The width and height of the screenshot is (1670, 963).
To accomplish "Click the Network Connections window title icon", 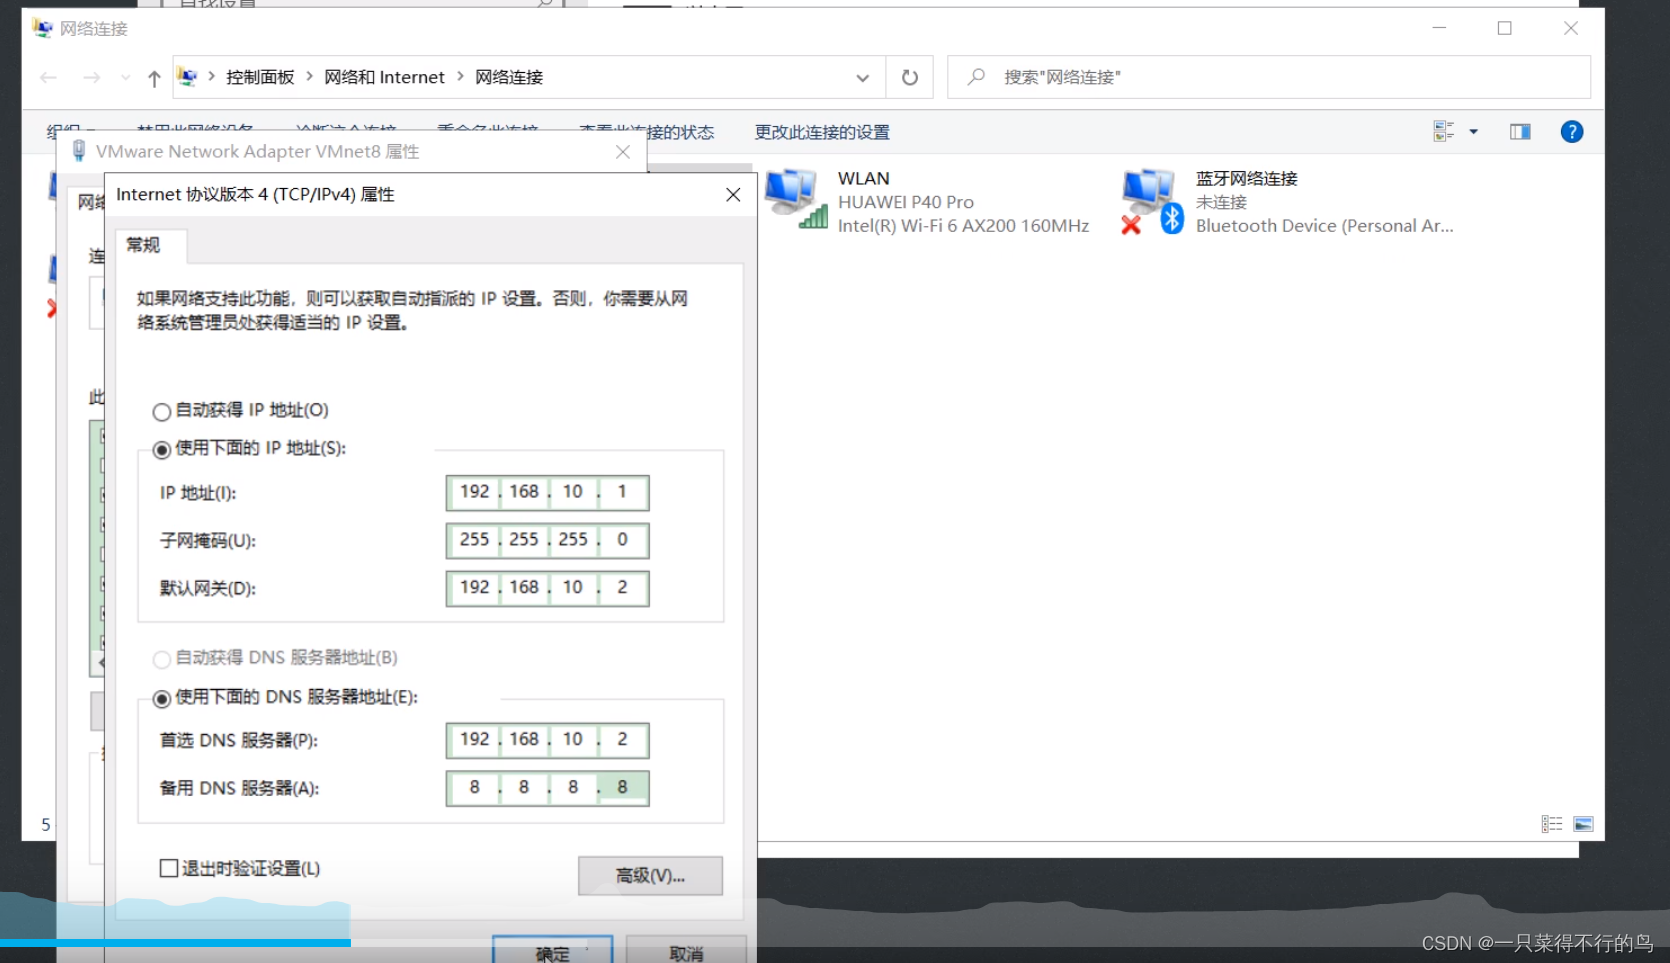I will 42,28.
